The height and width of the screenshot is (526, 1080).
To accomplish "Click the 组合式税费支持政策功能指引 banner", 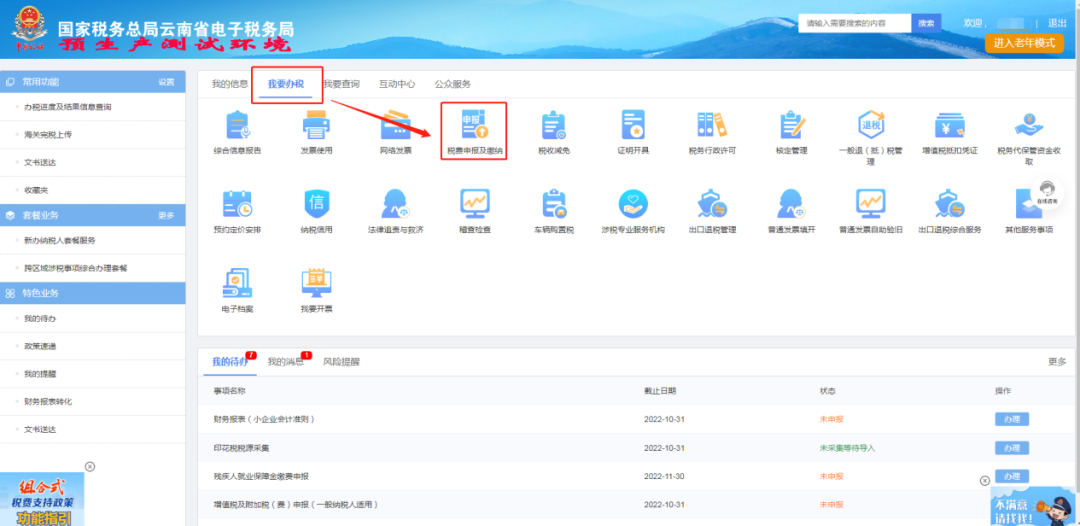I will 42,500.
